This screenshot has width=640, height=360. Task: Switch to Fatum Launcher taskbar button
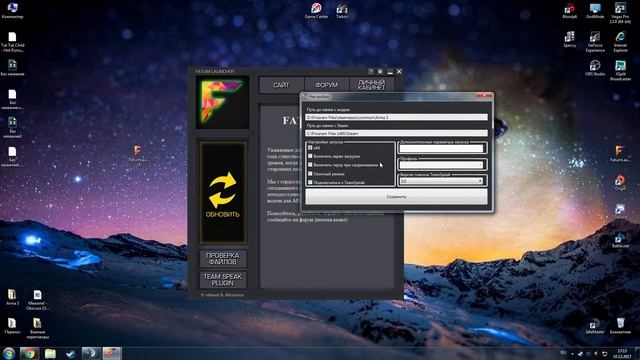click(x=112, y=353)
